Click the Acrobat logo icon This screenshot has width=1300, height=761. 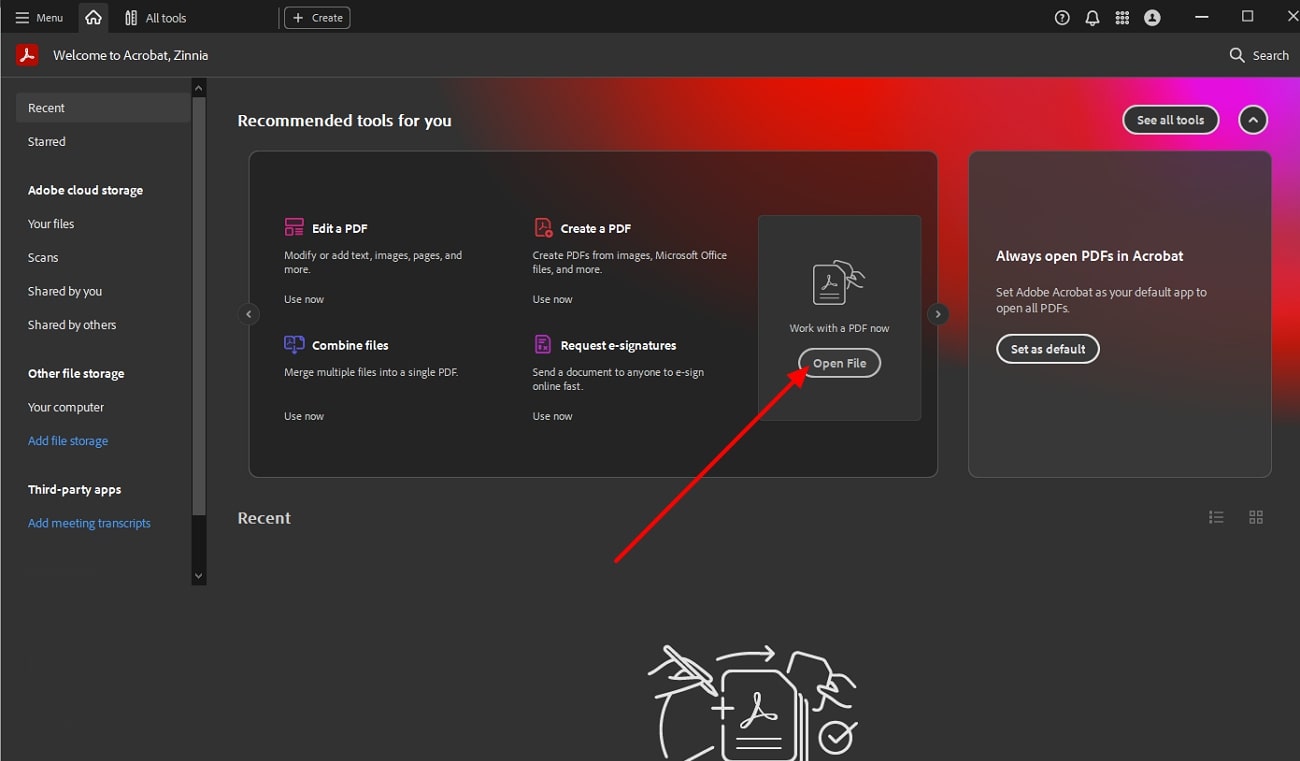click(27, 55)
